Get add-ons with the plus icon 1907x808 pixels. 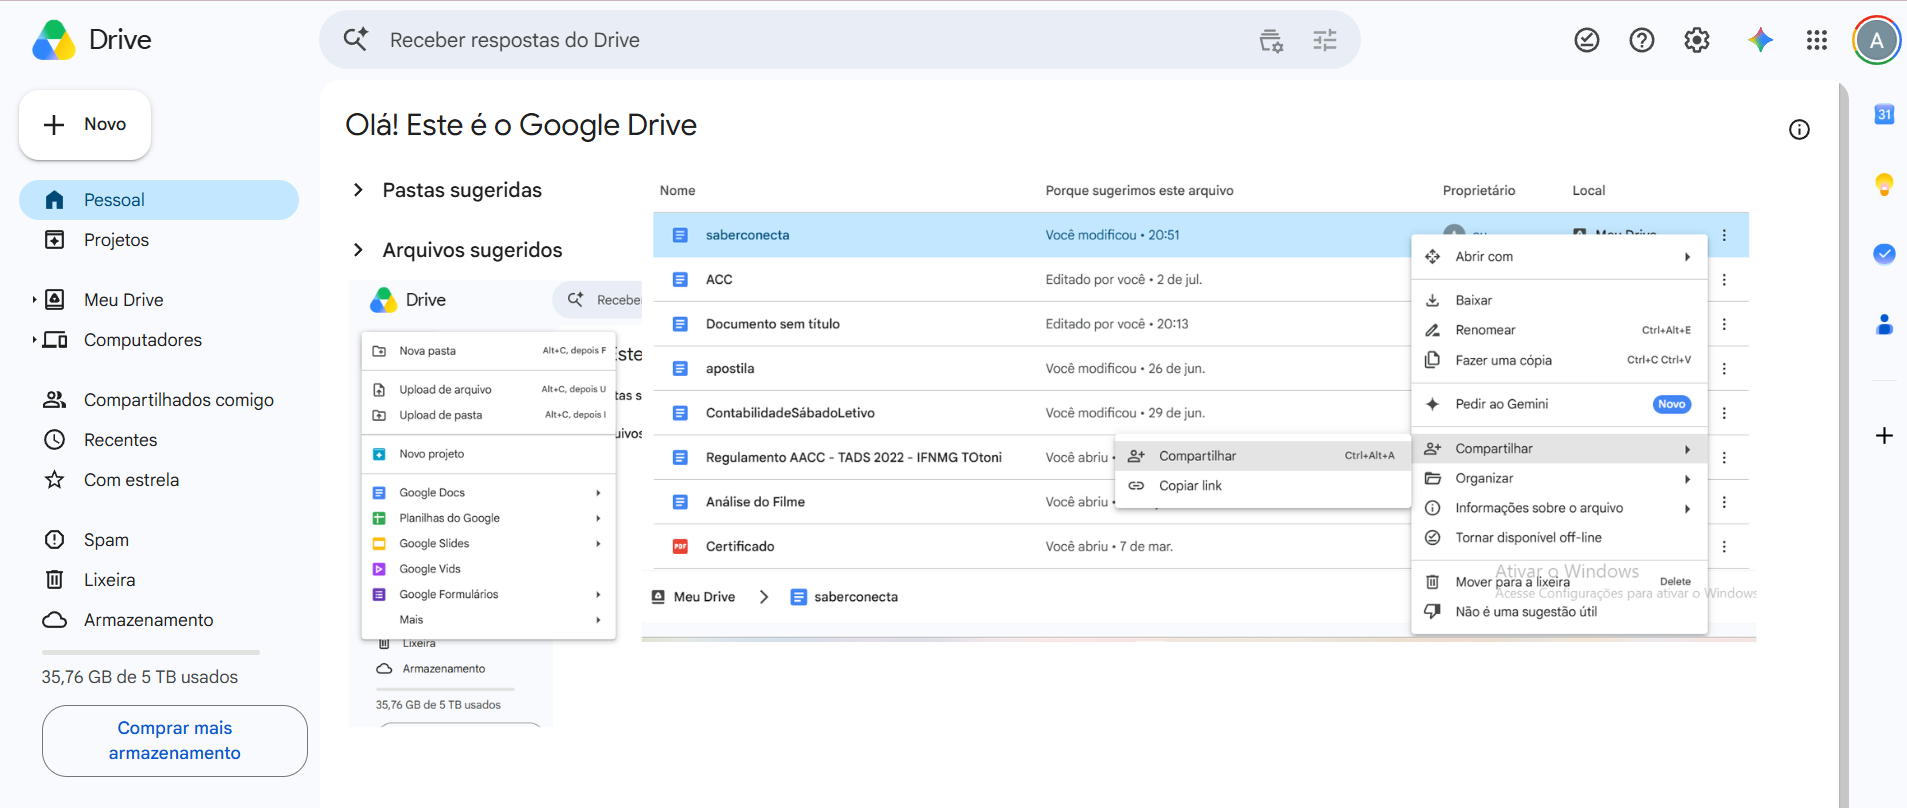click(x=1884, y=436)
